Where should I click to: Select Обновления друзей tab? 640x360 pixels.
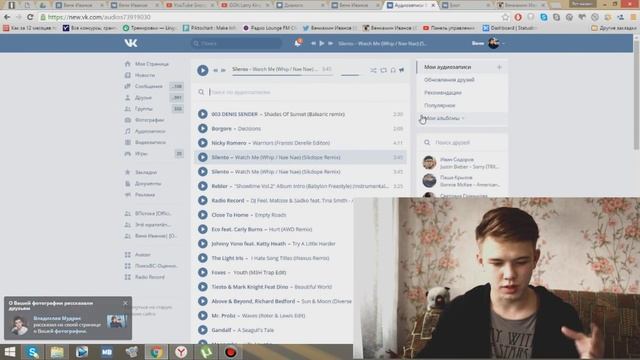coord(449,80)
